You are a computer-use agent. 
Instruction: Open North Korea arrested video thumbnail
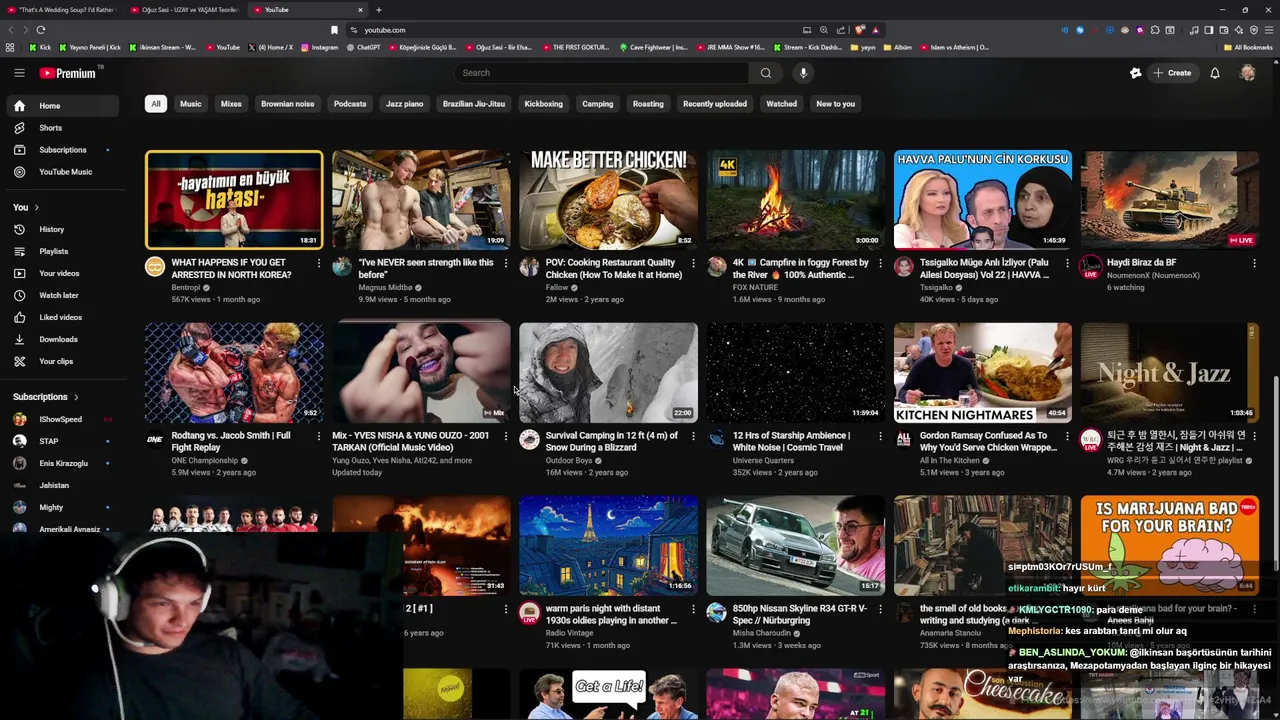tap(234, 199)
